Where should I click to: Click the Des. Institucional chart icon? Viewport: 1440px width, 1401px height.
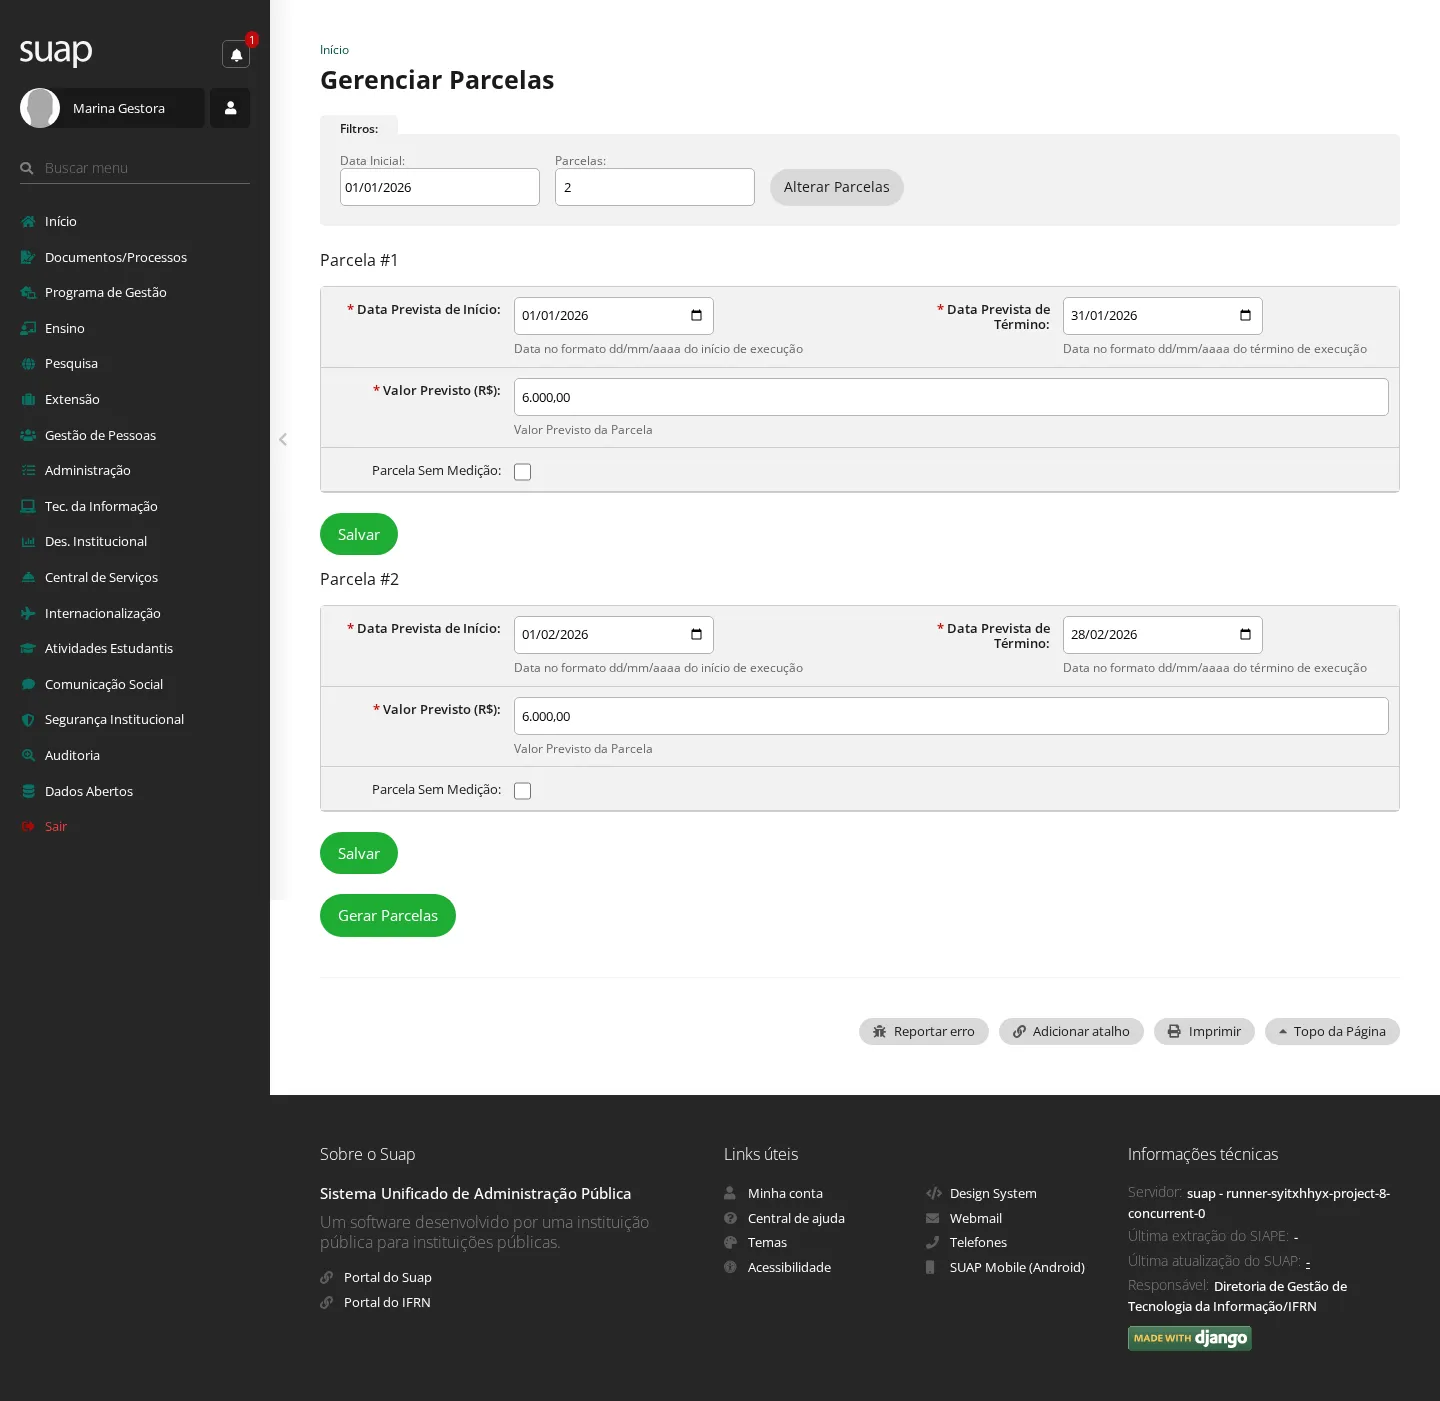coord(28,542)
